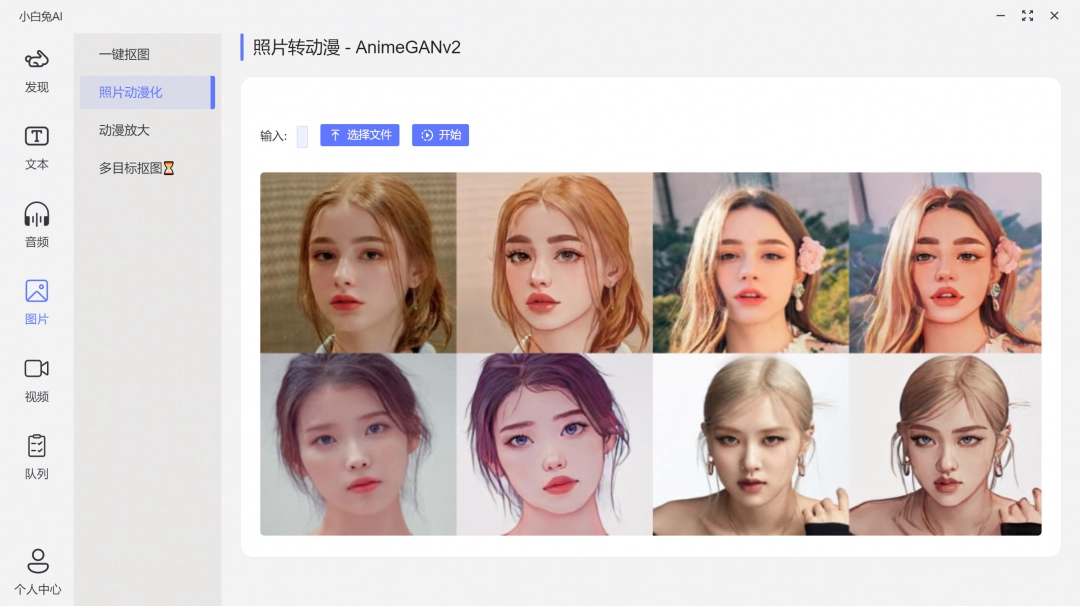Image resolution: width=1080 pixels, height=606 pixels.
Task: Open the 音频 (Audio) tools
Action: (36, 223)
